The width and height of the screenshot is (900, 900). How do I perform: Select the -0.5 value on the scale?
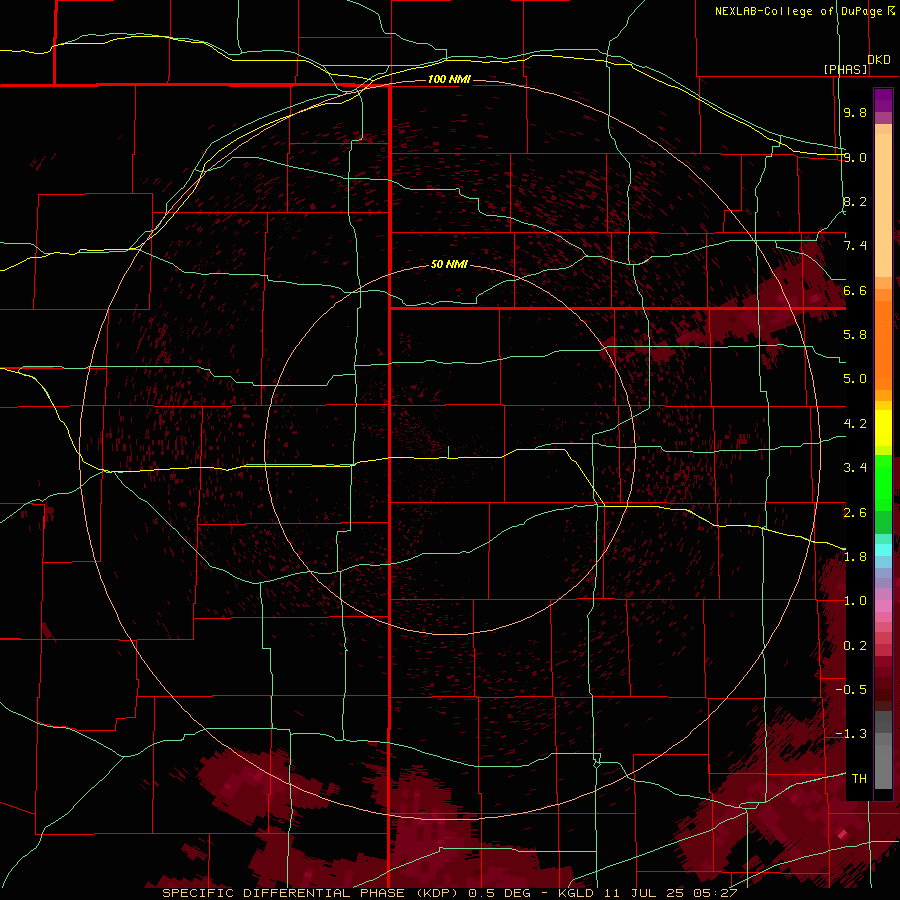(851, 690)
